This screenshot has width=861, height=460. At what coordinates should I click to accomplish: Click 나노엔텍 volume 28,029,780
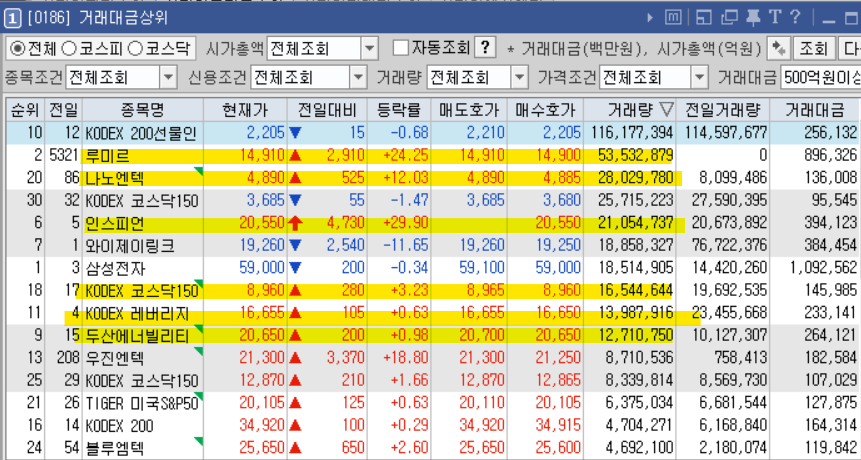pyautogui.click(x=635, y=178)
